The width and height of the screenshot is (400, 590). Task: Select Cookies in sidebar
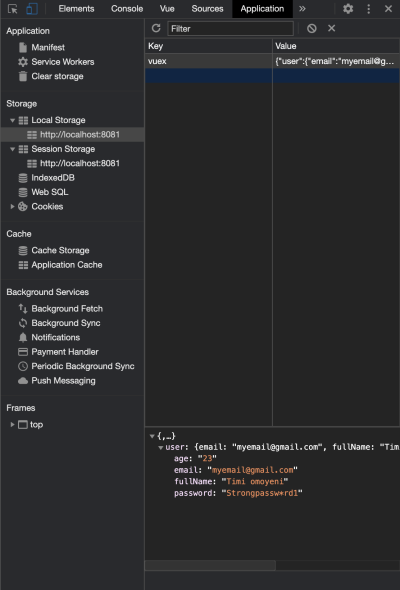click(47, 207)
